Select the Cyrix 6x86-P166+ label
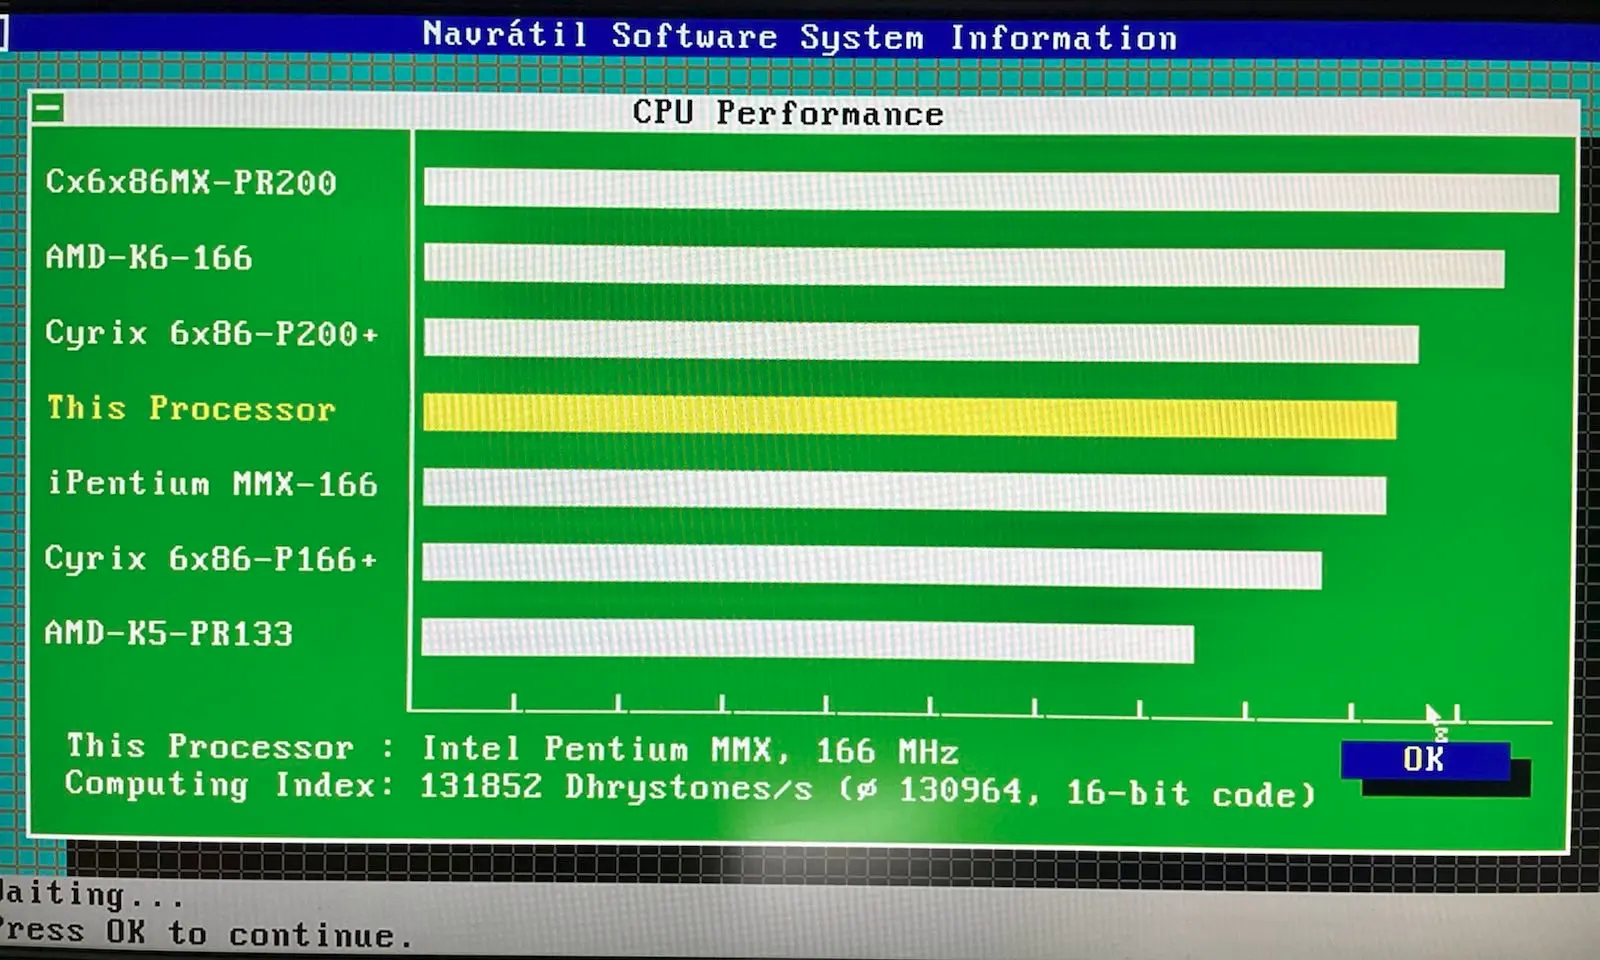The width and height of the screenshot is (1600, 960). click(211, 558)
